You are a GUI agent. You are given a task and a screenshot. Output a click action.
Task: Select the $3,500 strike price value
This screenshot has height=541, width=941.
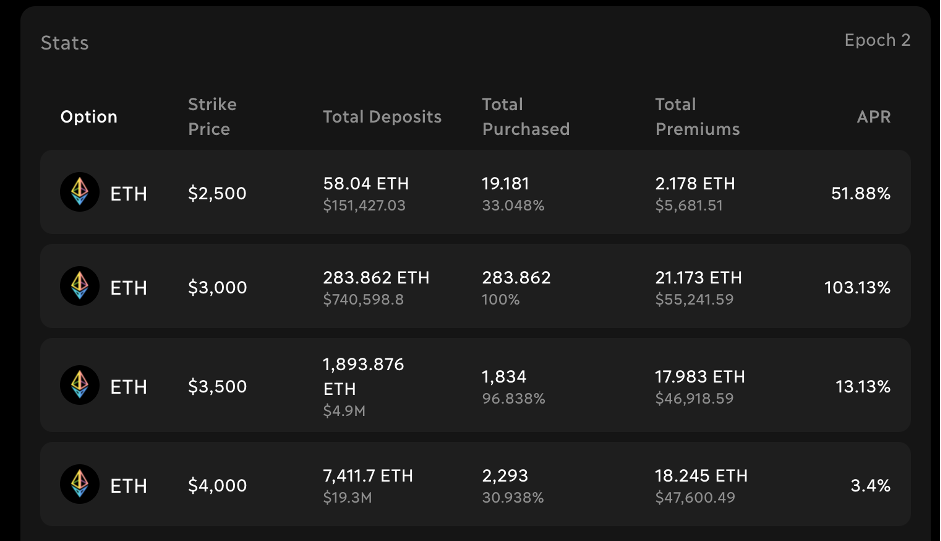(217, 386)
